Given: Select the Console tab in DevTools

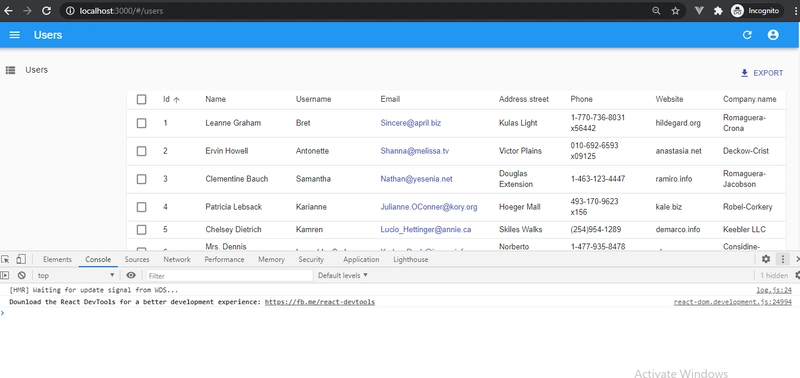Looking at the screenshot, I should [x=98, y=259].
